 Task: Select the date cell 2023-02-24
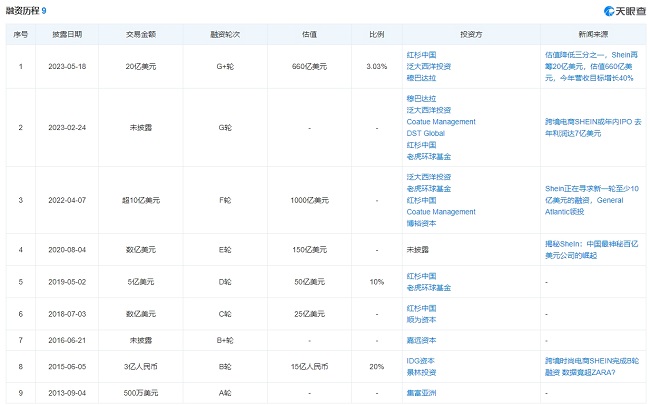point(67,128)
